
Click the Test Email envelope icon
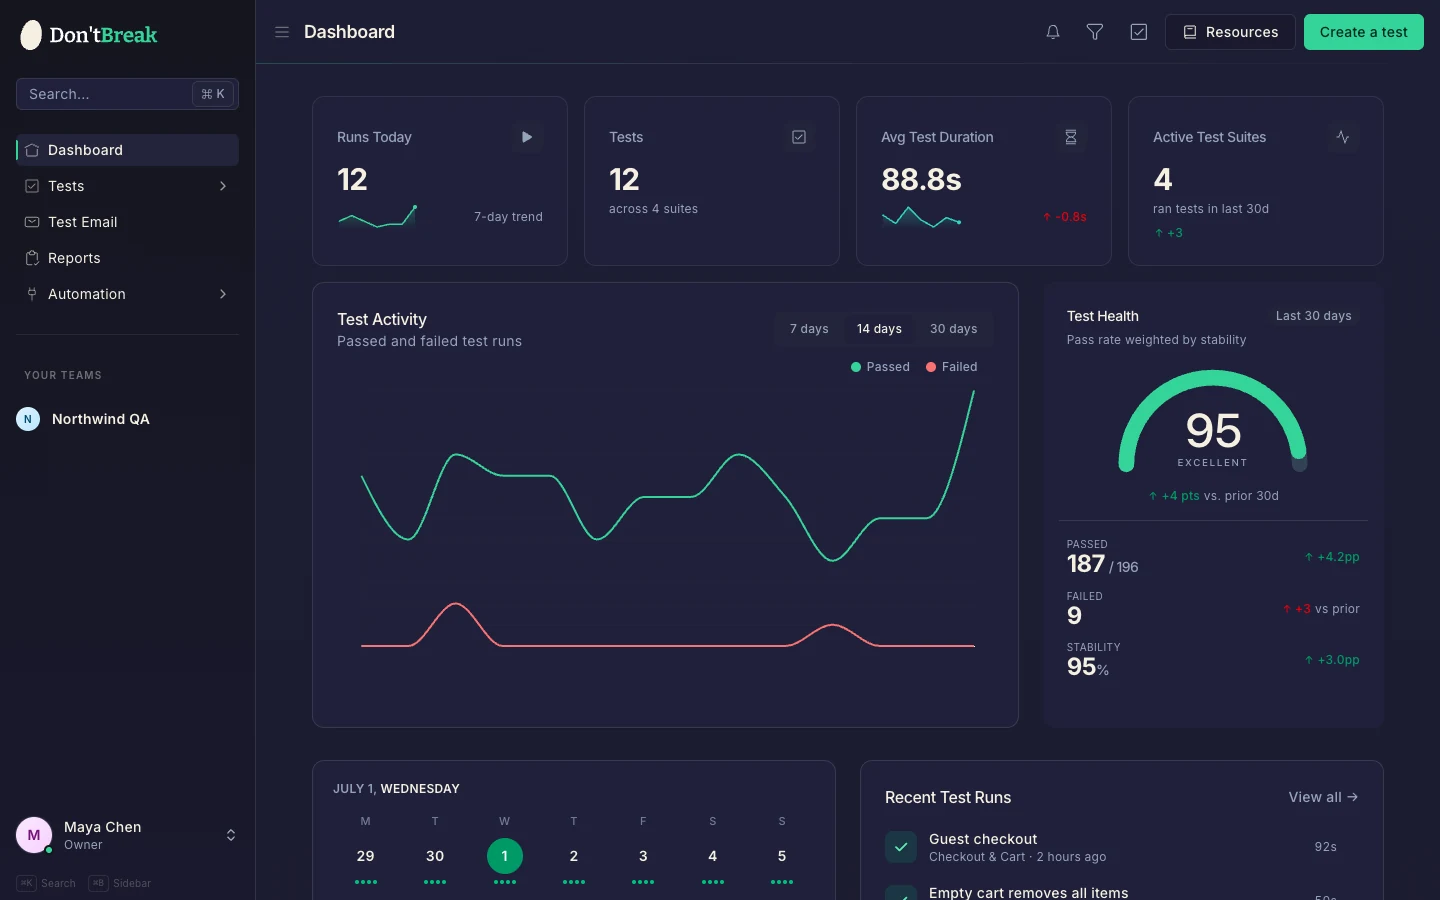coord(32,222)
